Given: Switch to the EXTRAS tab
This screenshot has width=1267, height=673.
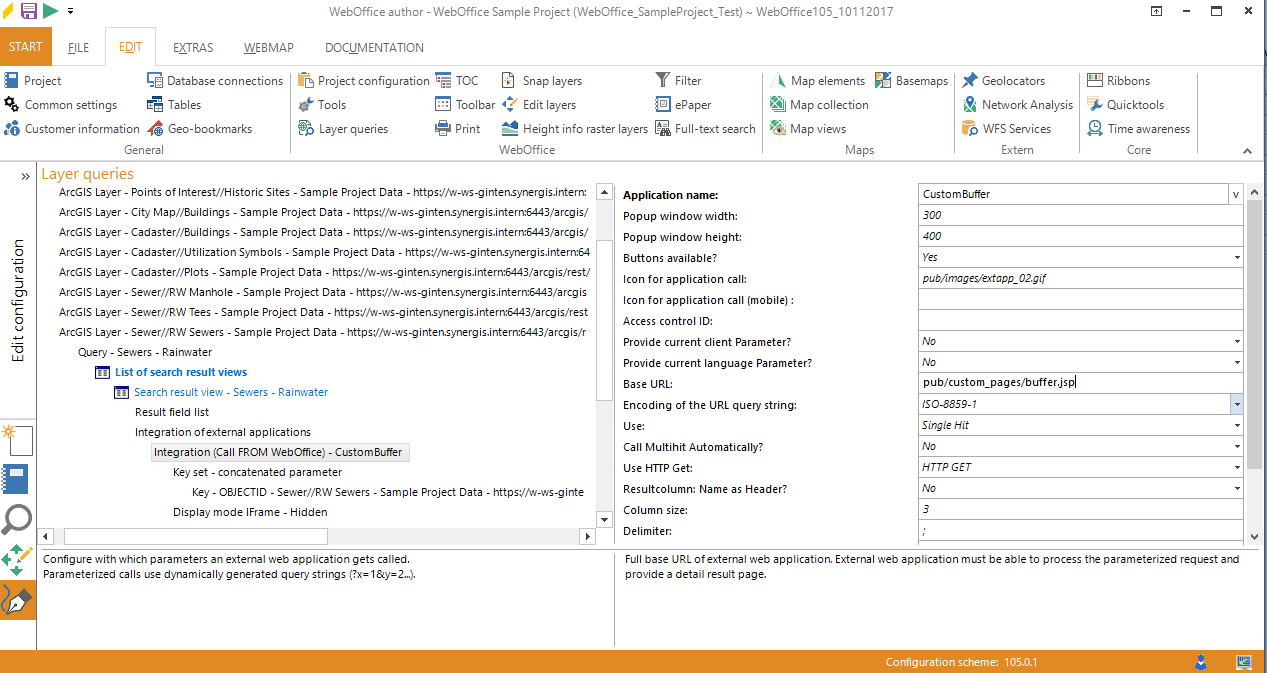Looking at the screenshot, I should pyautogui.click(x=192, y=47).
